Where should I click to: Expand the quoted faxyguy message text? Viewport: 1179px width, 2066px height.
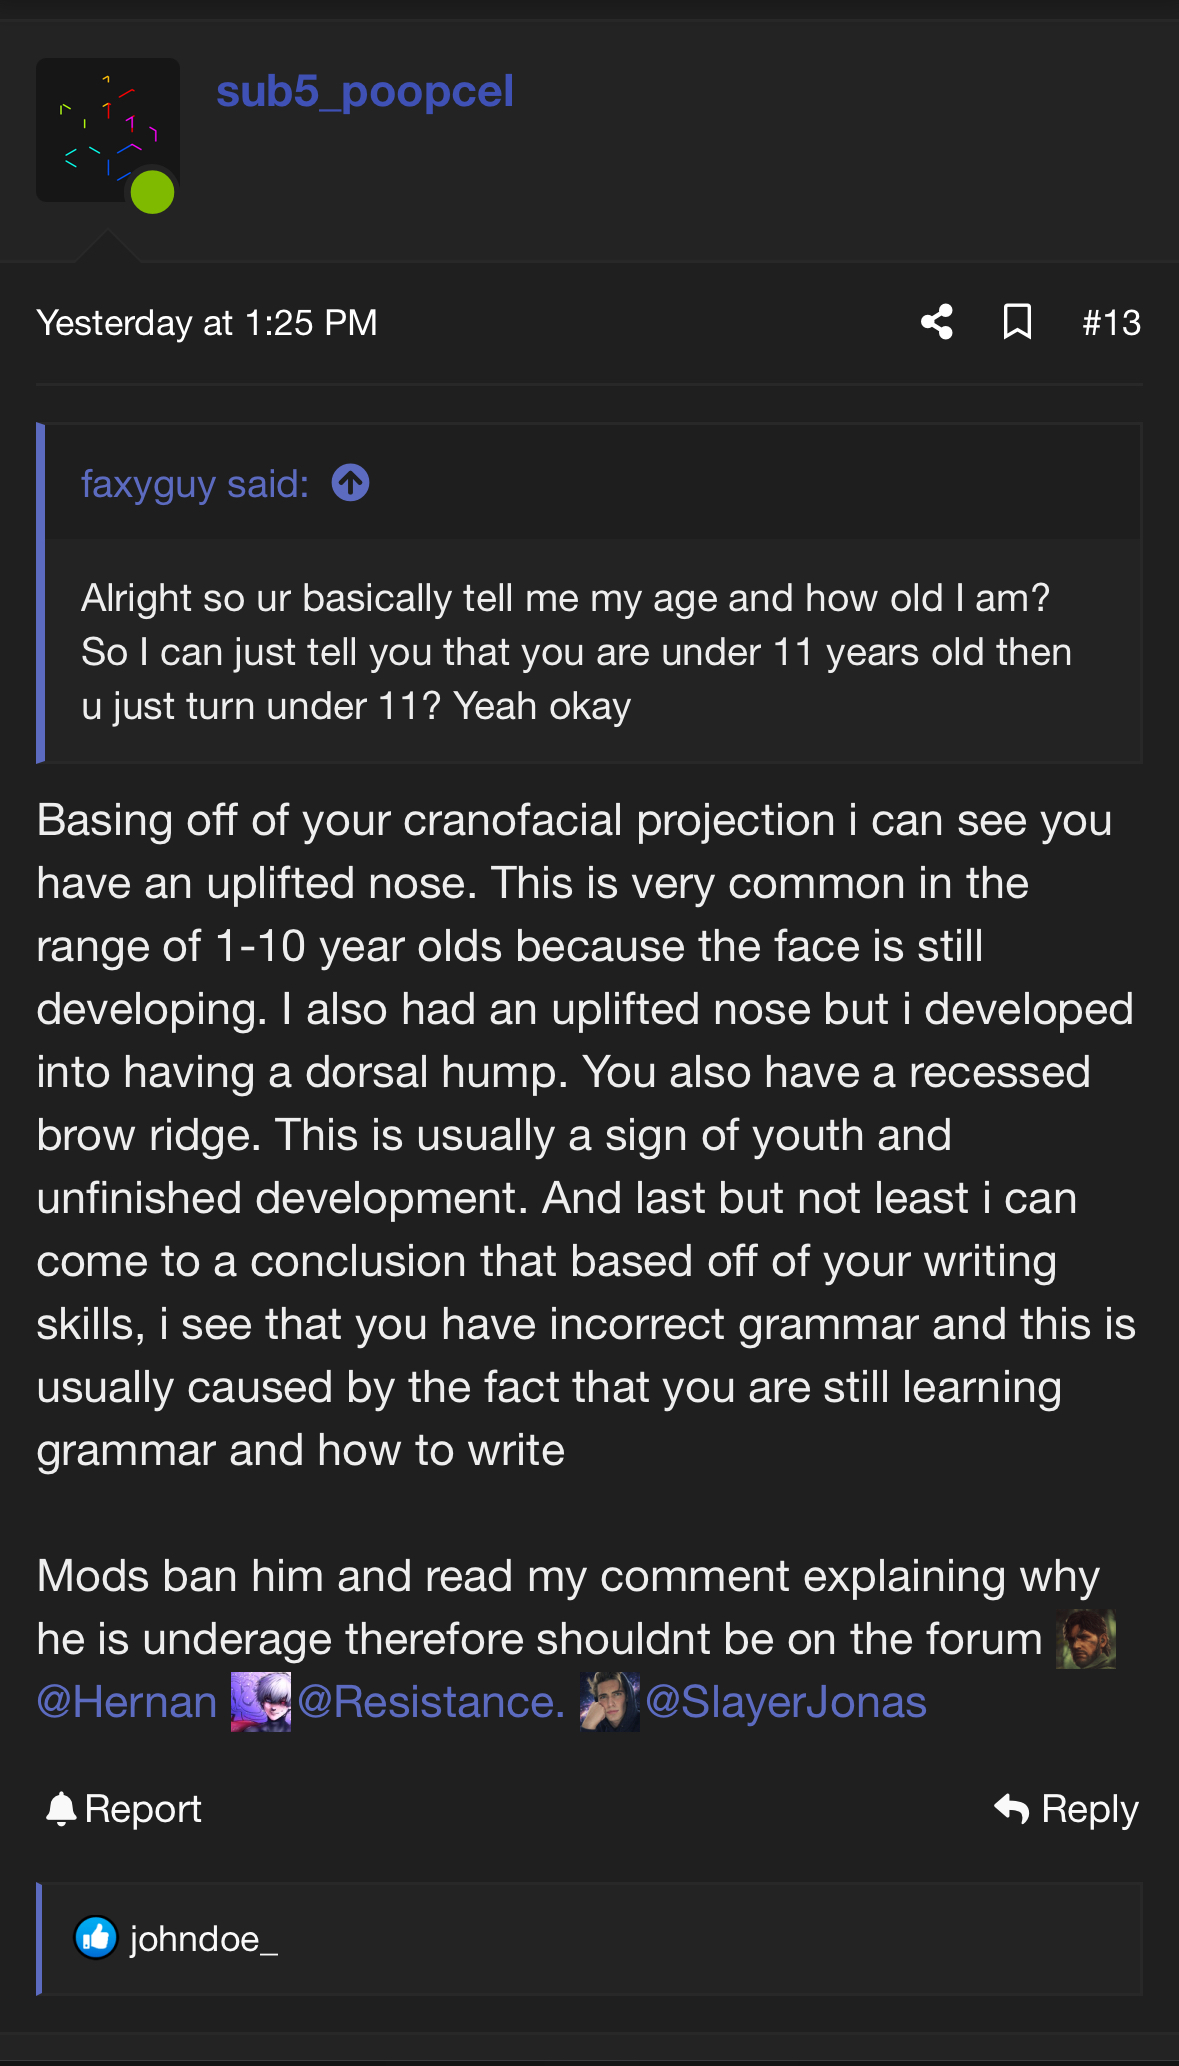[576, 652]
